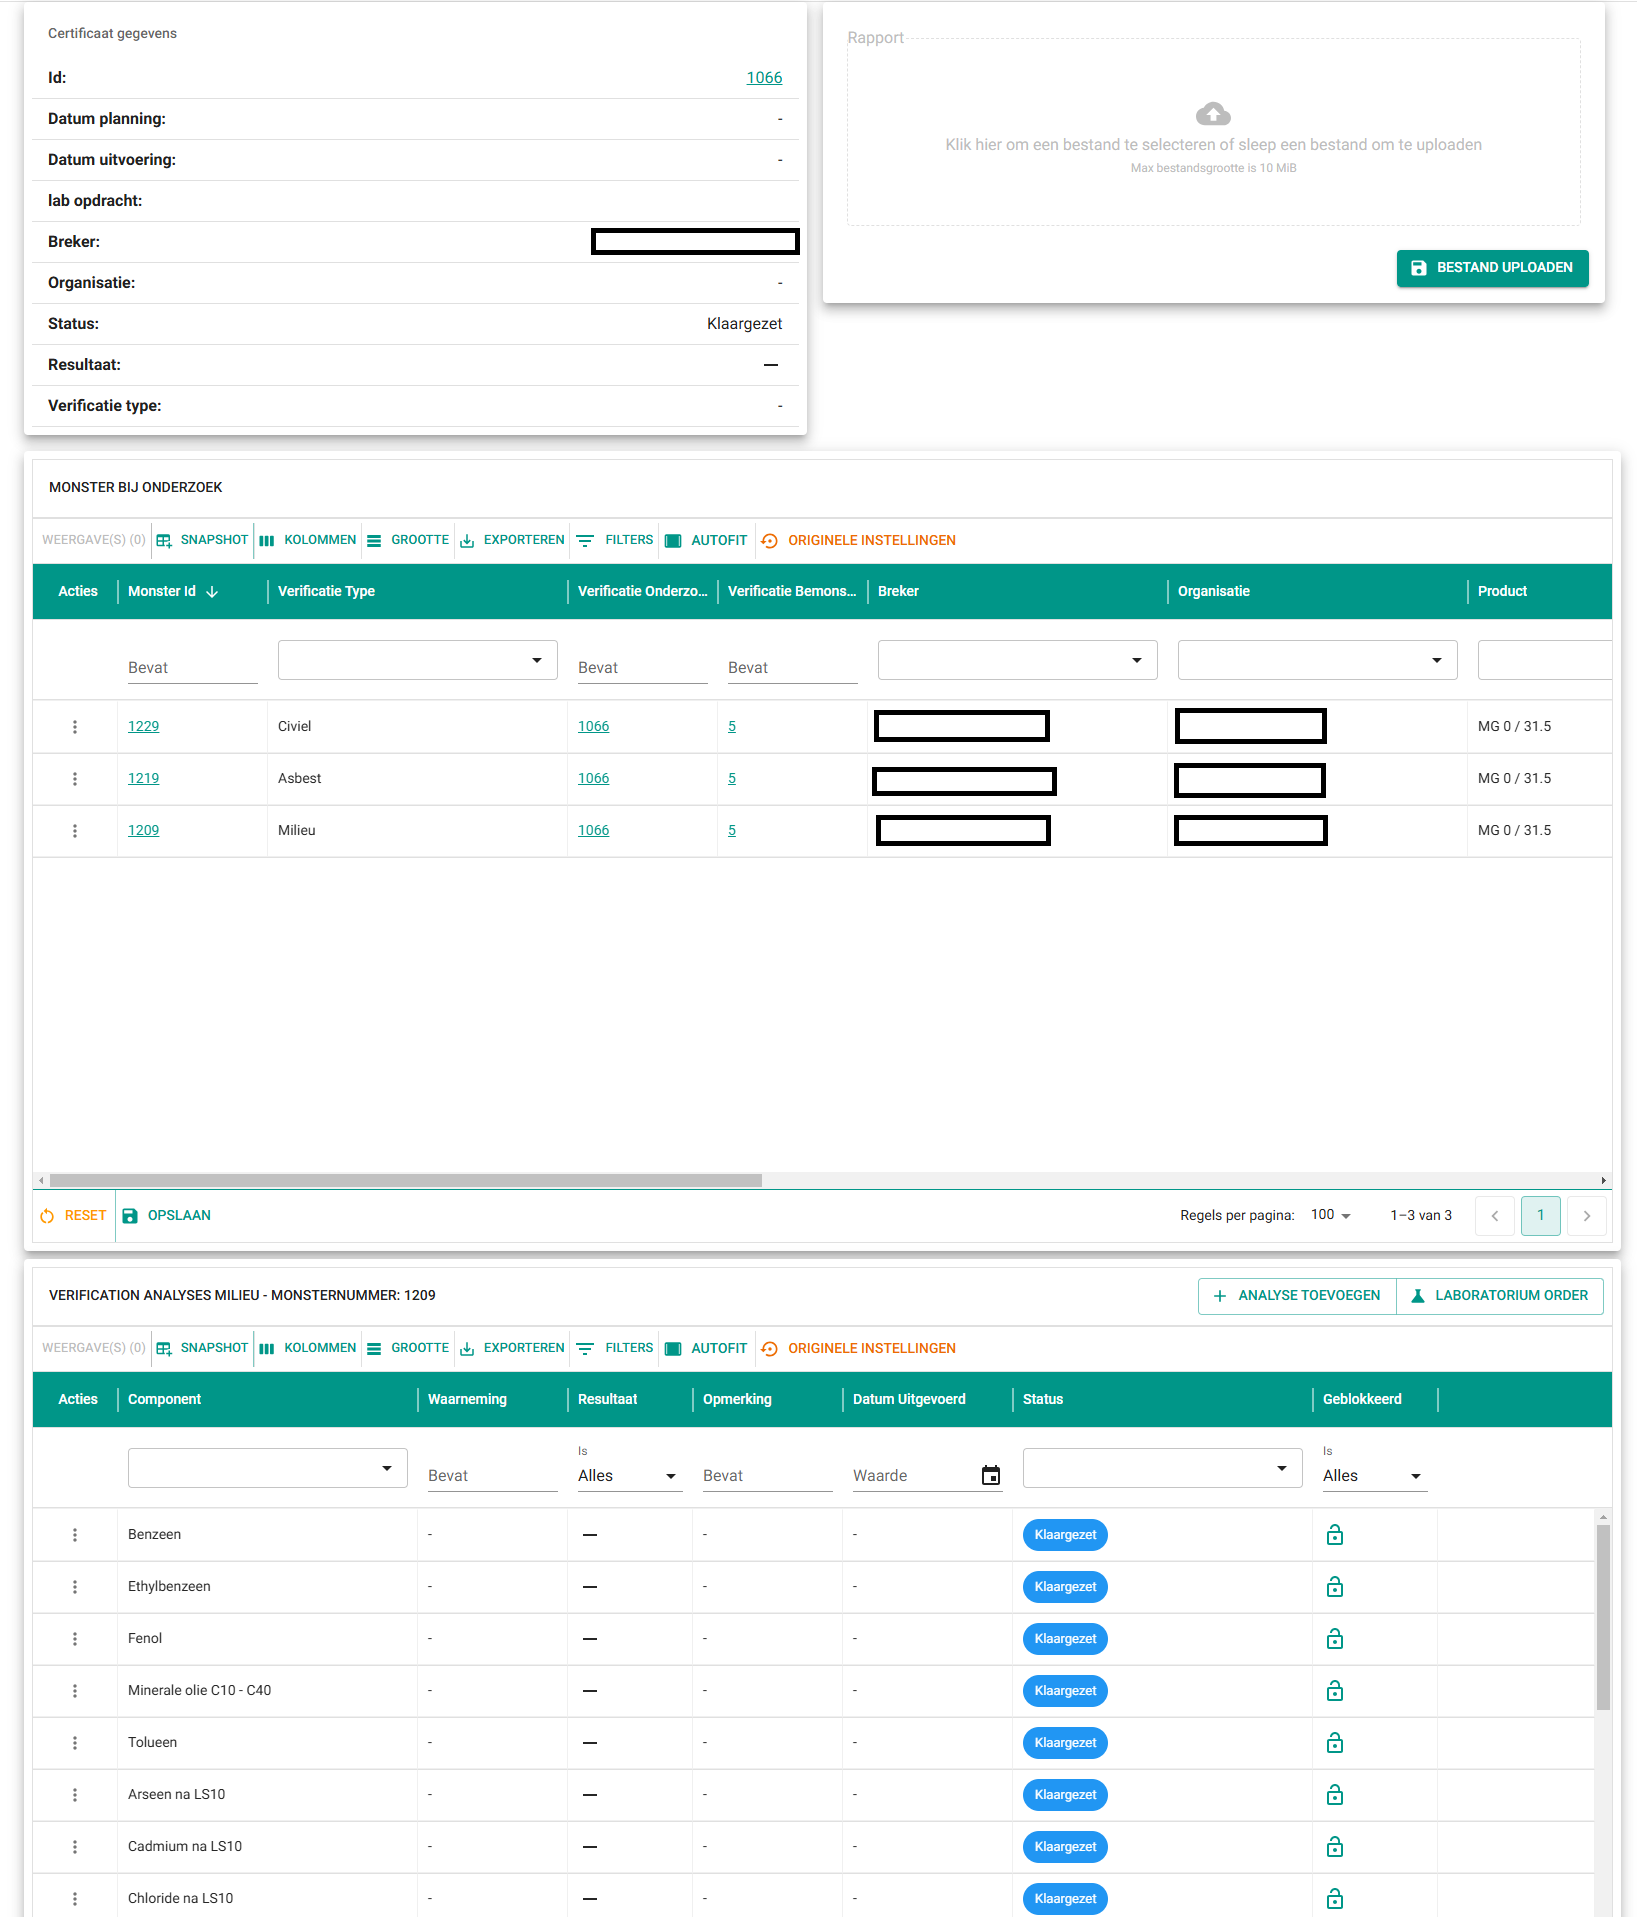Open actions menu for monster 1219

75,779
